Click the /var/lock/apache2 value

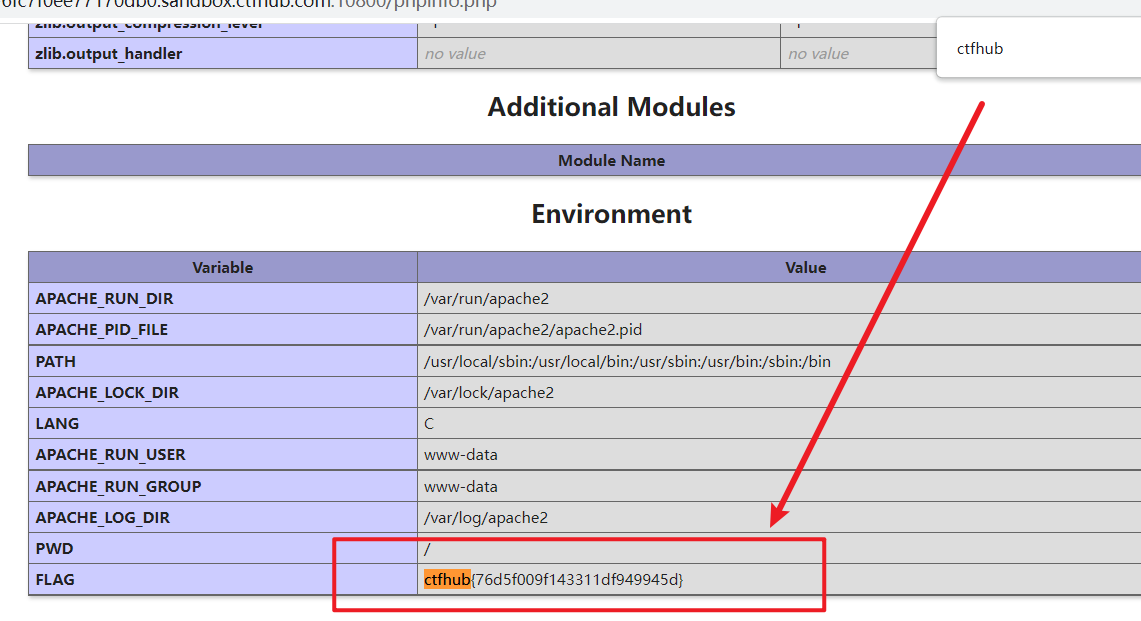[489, 392]
